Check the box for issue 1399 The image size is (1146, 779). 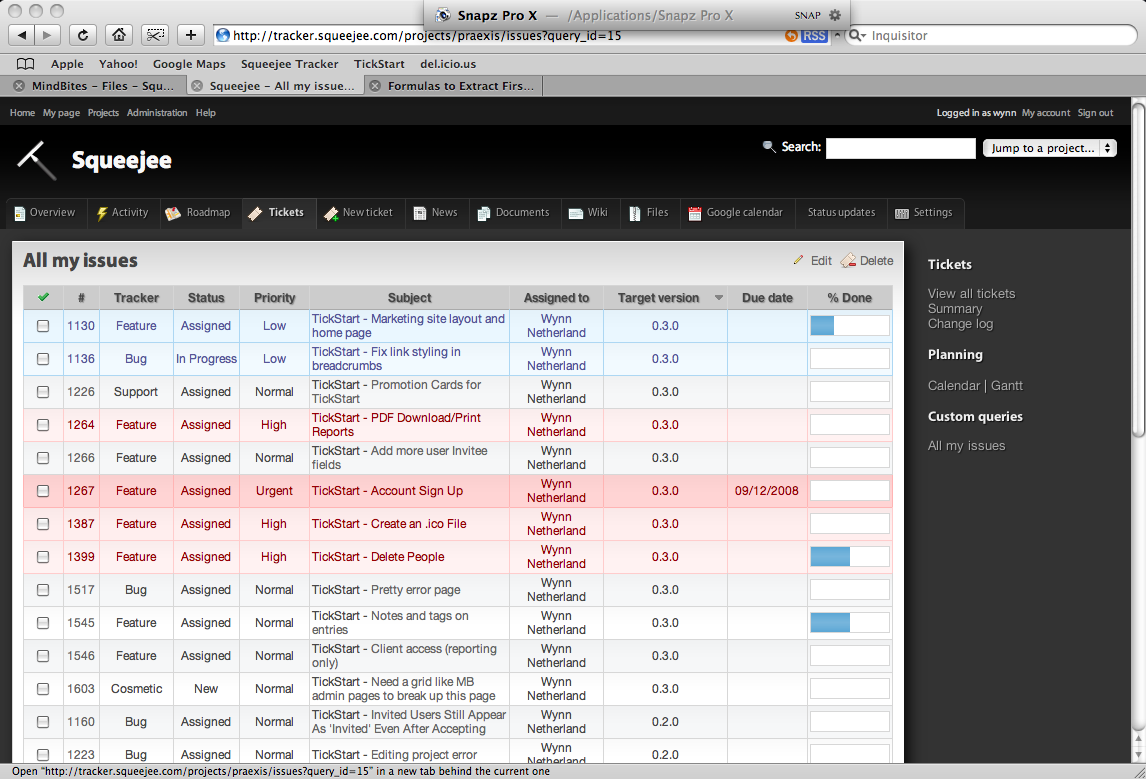[x=43, y=557]
